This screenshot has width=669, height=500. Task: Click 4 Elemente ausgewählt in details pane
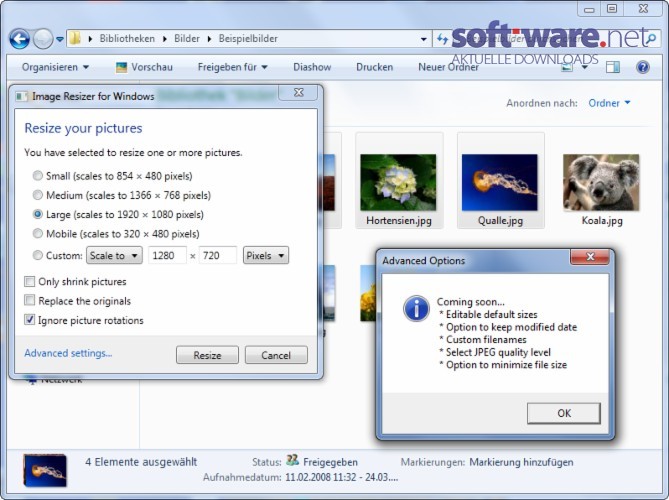coord(141,462)
